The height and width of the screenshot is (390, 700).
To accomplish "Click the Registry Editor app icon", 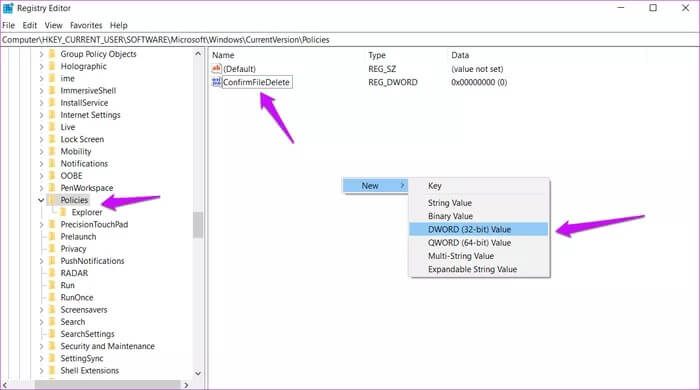I will pyautogui.click(x=8, y=8).
